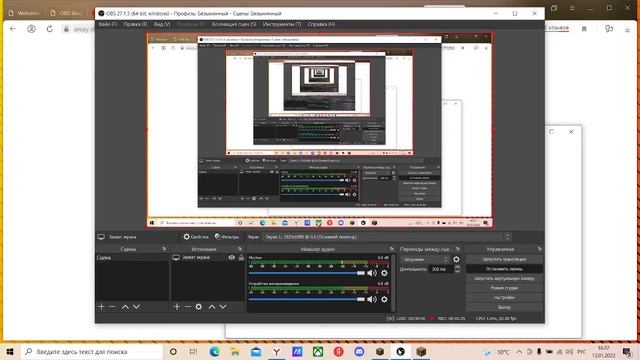Click Запустить виртуальную камеру button
The width and height of the screenshot is (640, 360).
(x=504, y=279)
